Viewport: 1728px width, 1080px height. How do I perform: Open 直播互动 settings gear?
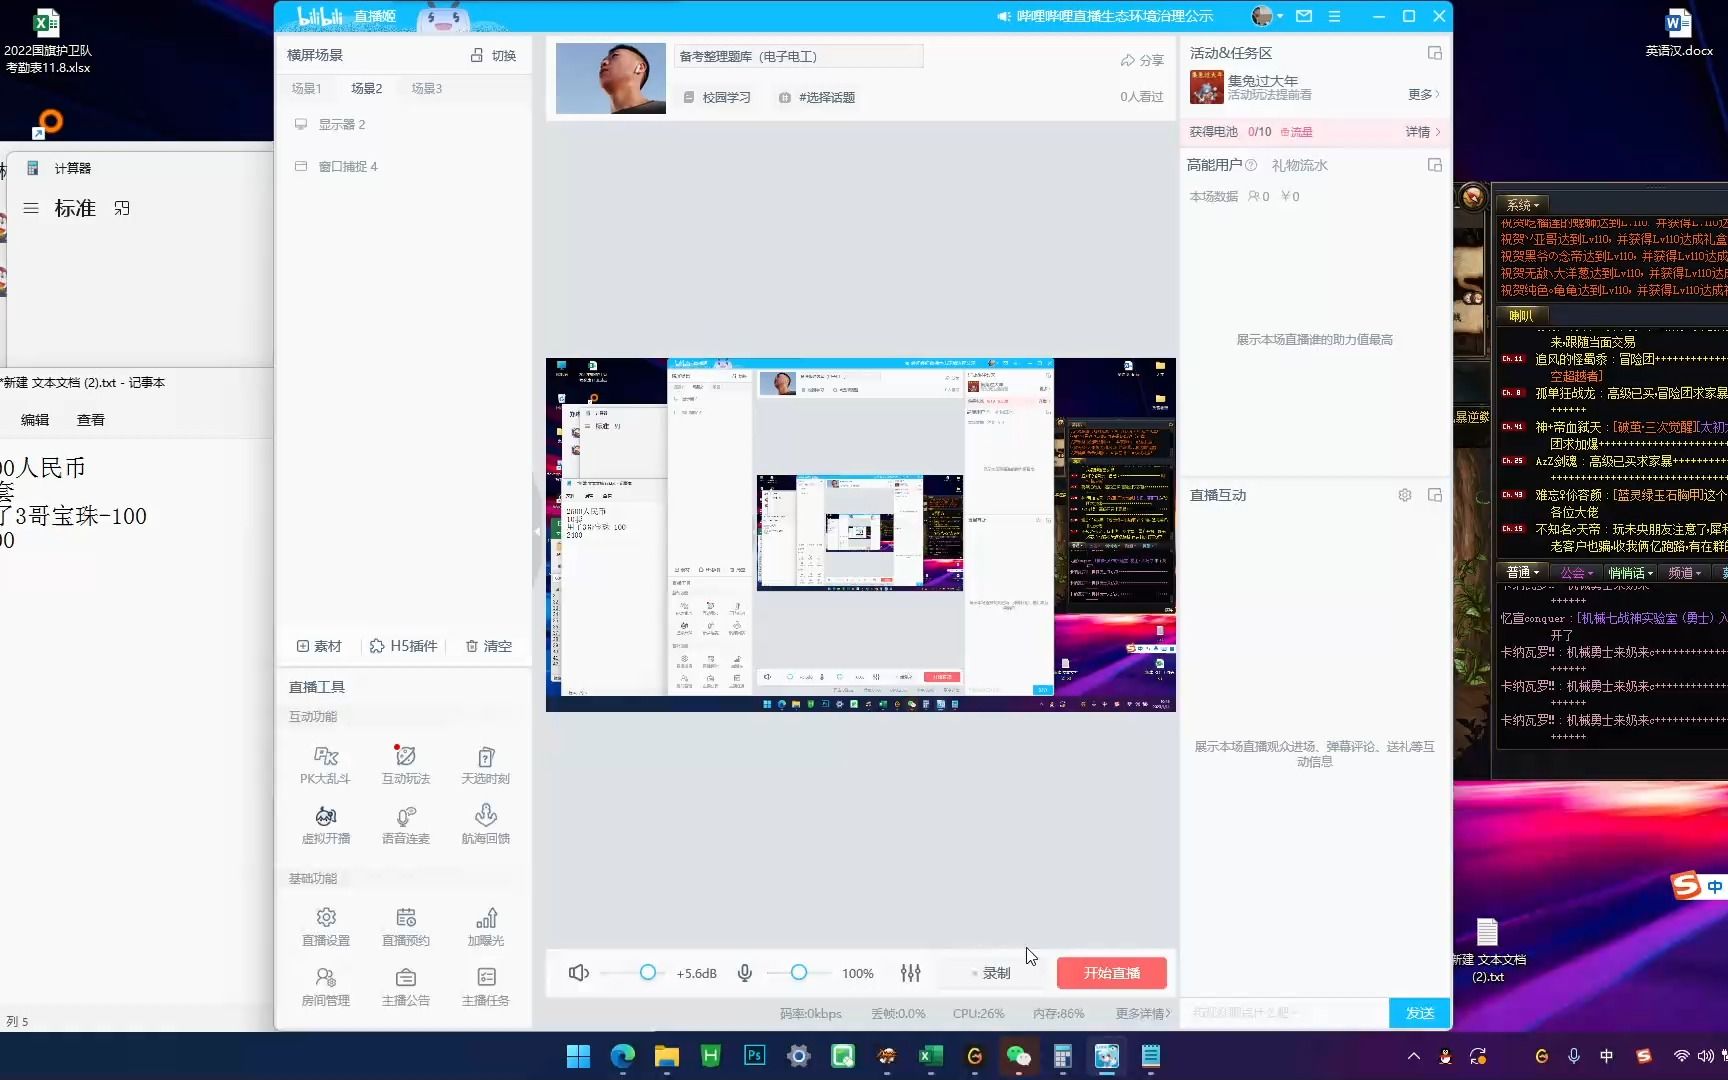click(1405, 495)
